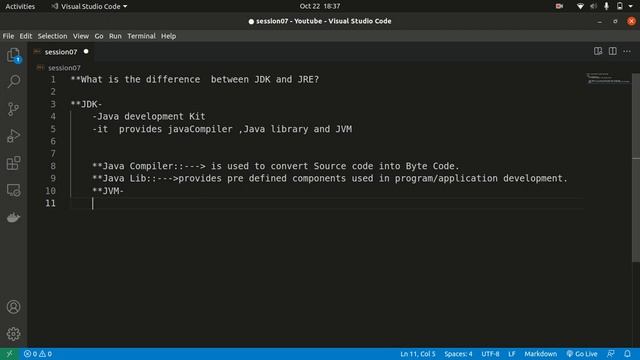Select the session07 editor tab
This screenshot has height=360, width=640.
[61, 52]
